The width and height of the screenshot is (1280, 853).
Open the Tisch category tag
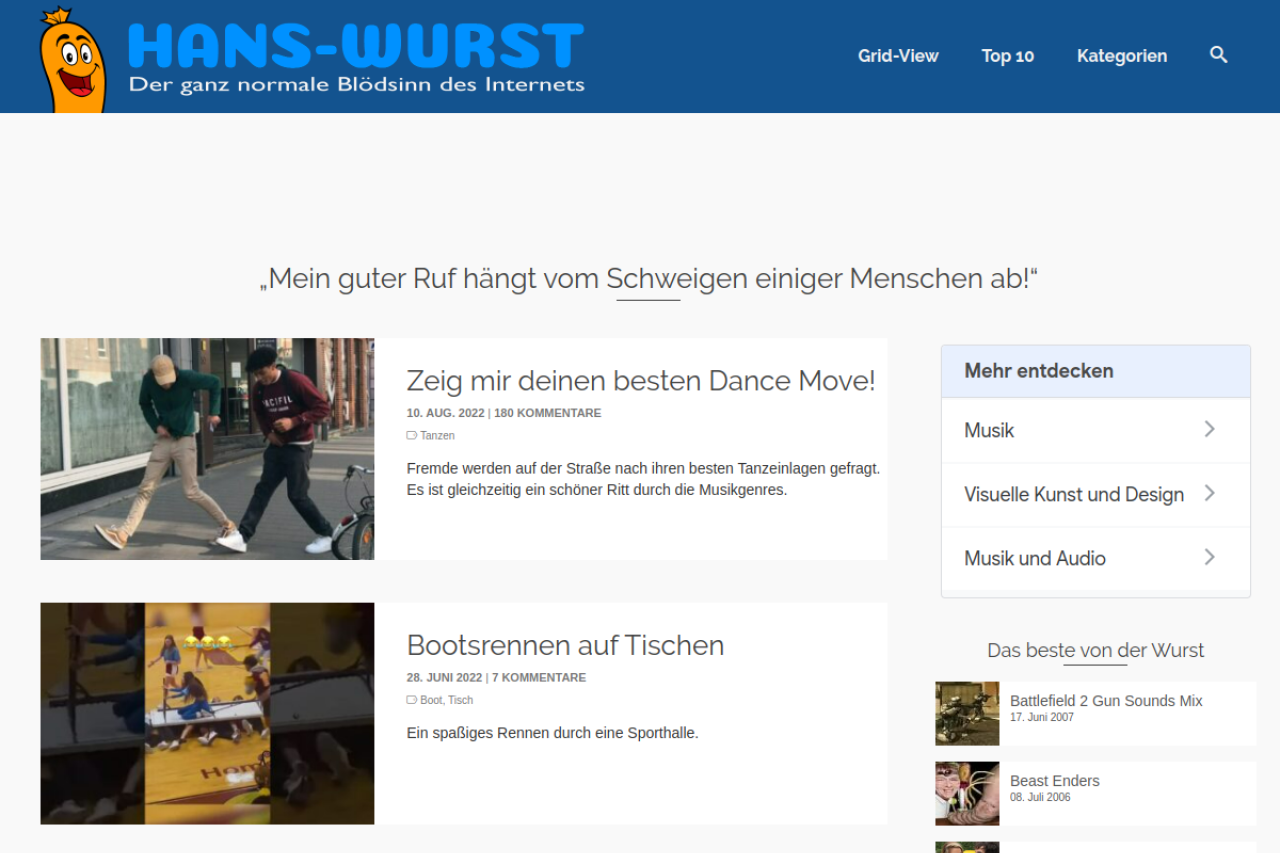461,700
